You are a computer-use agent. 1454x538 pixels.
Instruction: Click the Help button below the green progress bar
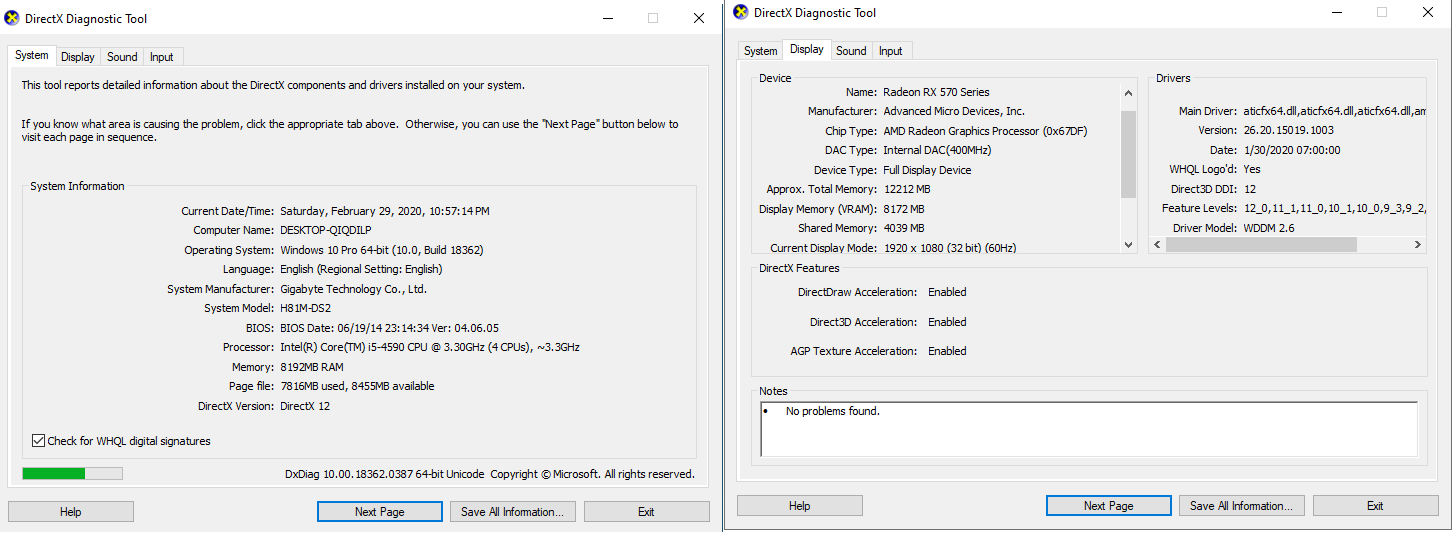[70, 512]
